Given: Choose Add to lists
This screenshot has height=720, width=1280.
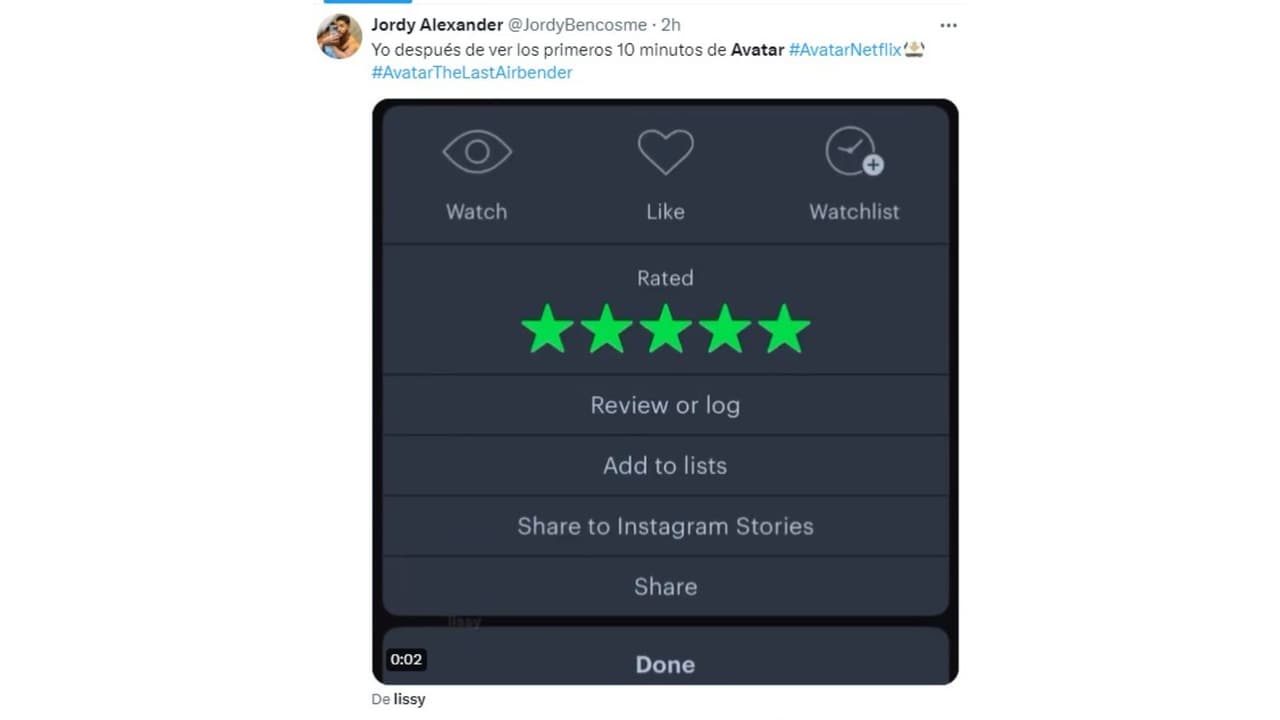Looking at the screenshot, I should [665, 465].
